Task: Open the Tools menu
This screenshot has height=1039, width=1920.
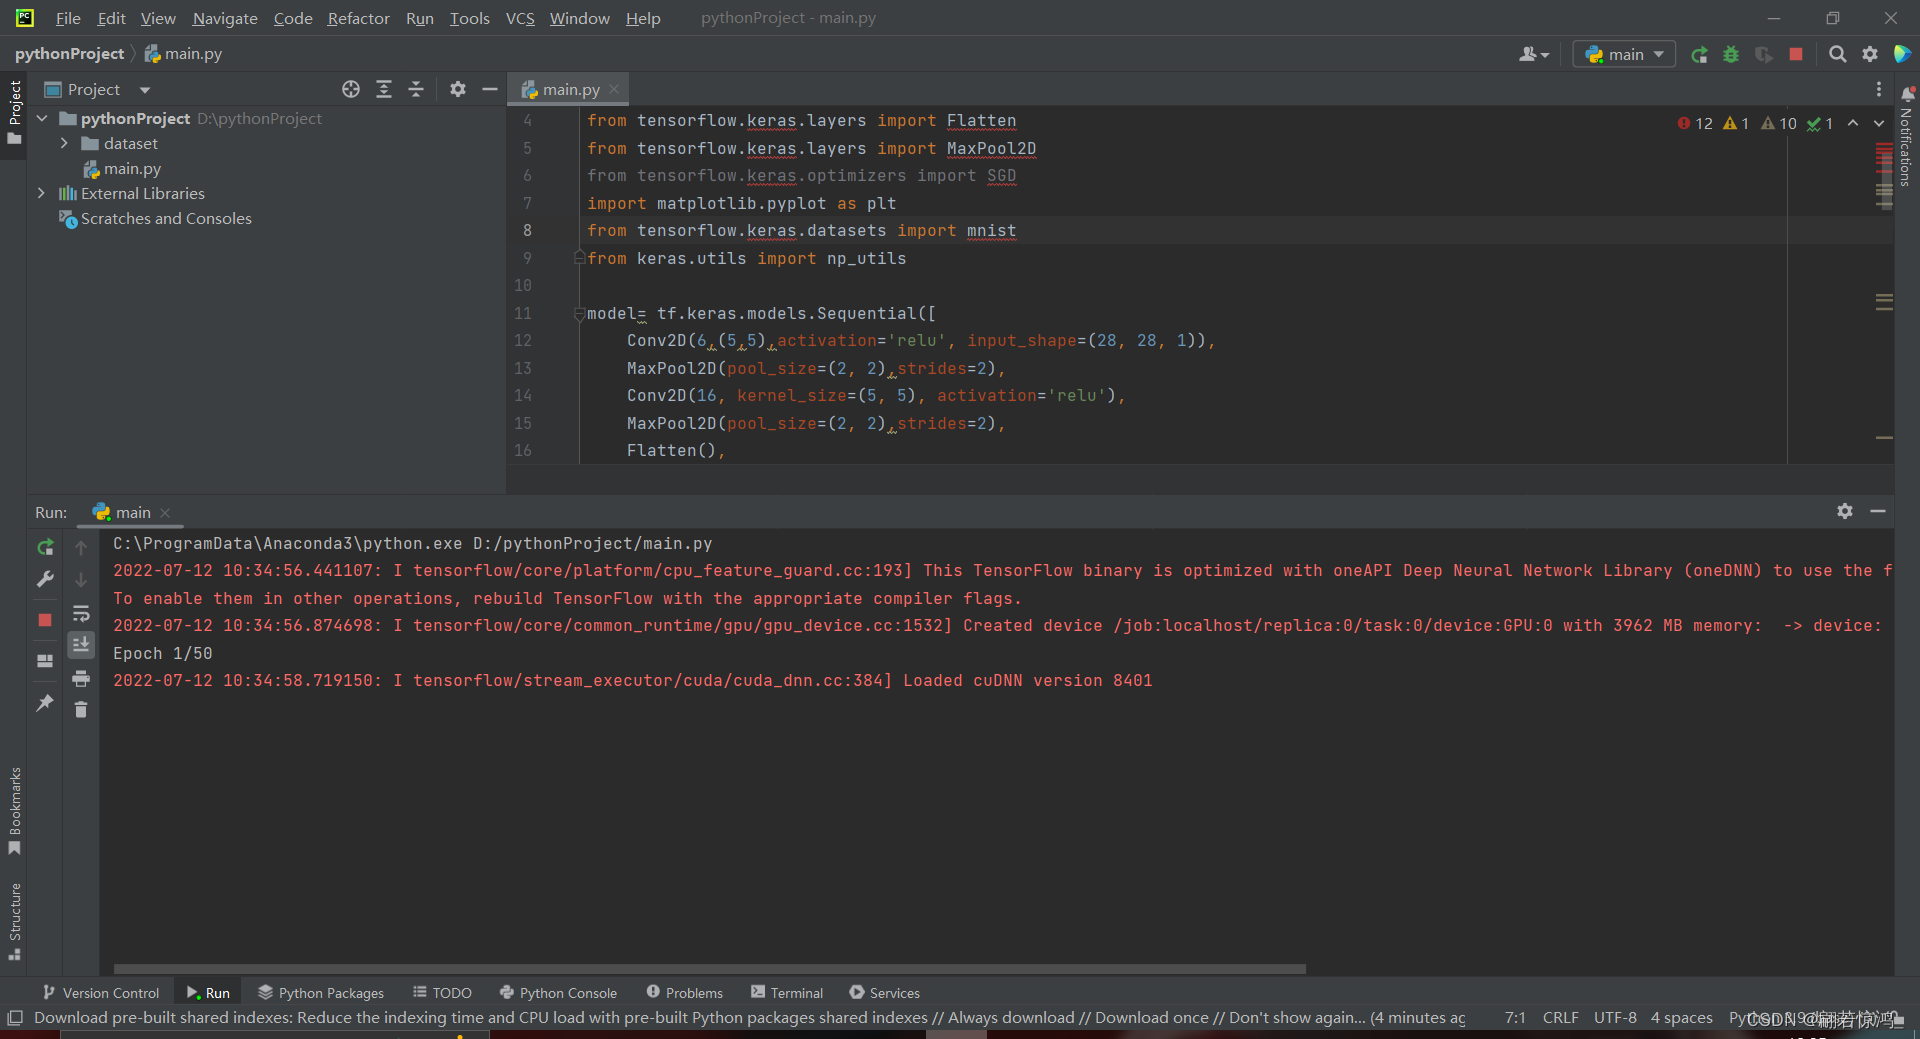Action: [469, 18]
